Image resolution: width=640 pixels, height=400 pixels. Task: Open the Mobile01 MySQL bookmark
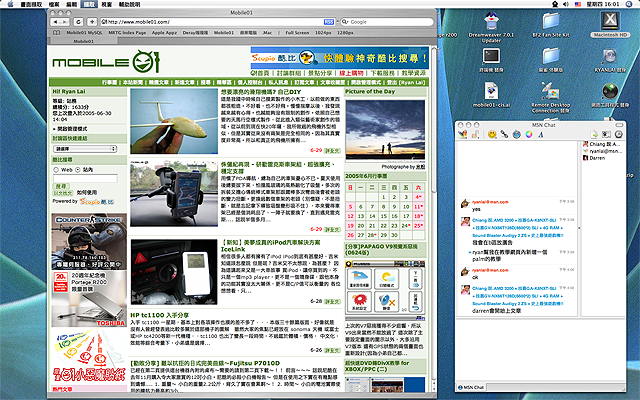pyautogui.click(x=84, y=33)
